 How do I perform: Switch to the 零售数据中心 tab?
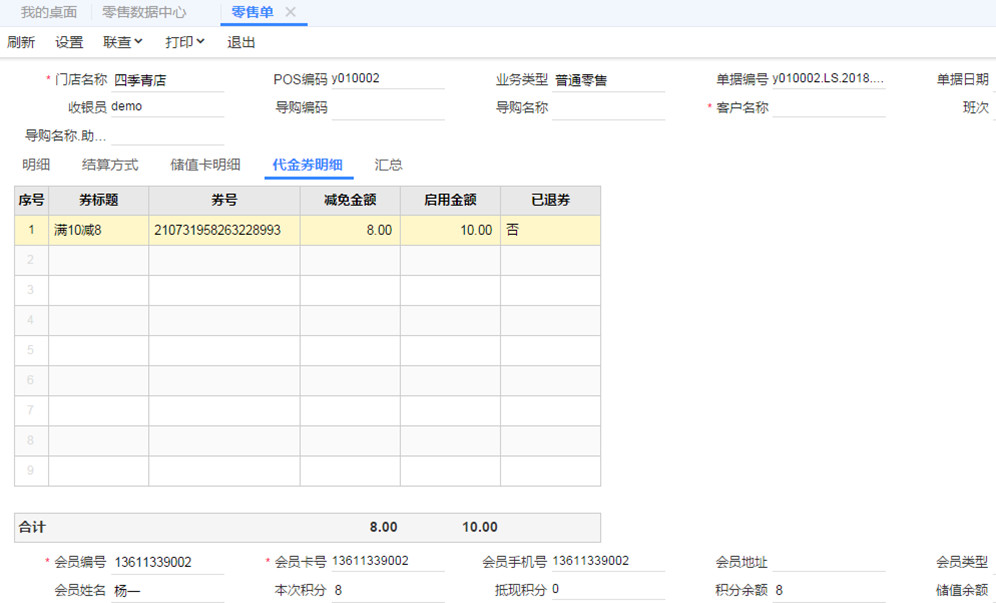click(144, 12)
